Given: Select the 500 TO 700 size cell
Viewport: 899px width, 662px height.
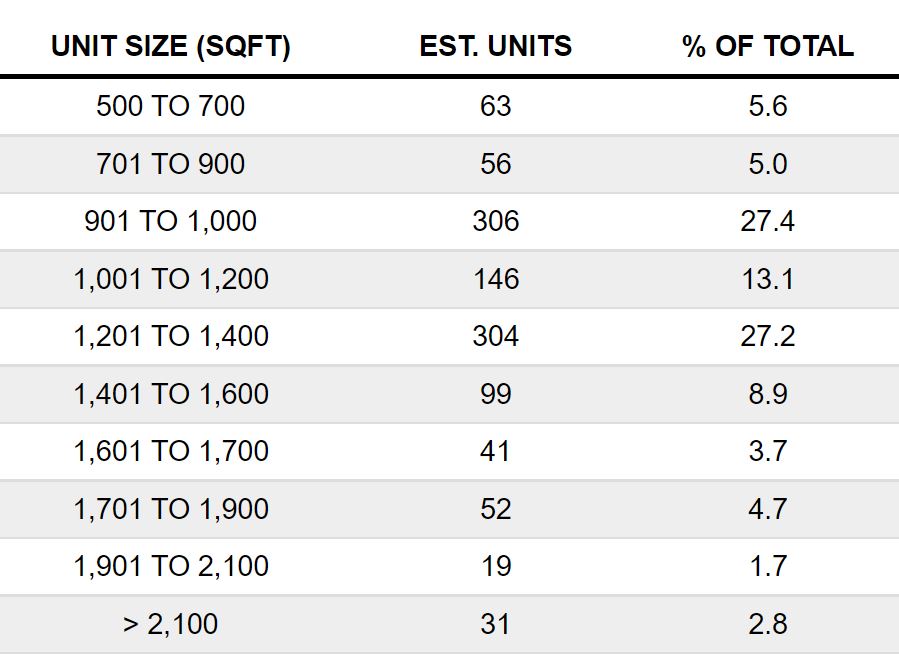Looking at the screenshot, I should (x=171, y=106).
